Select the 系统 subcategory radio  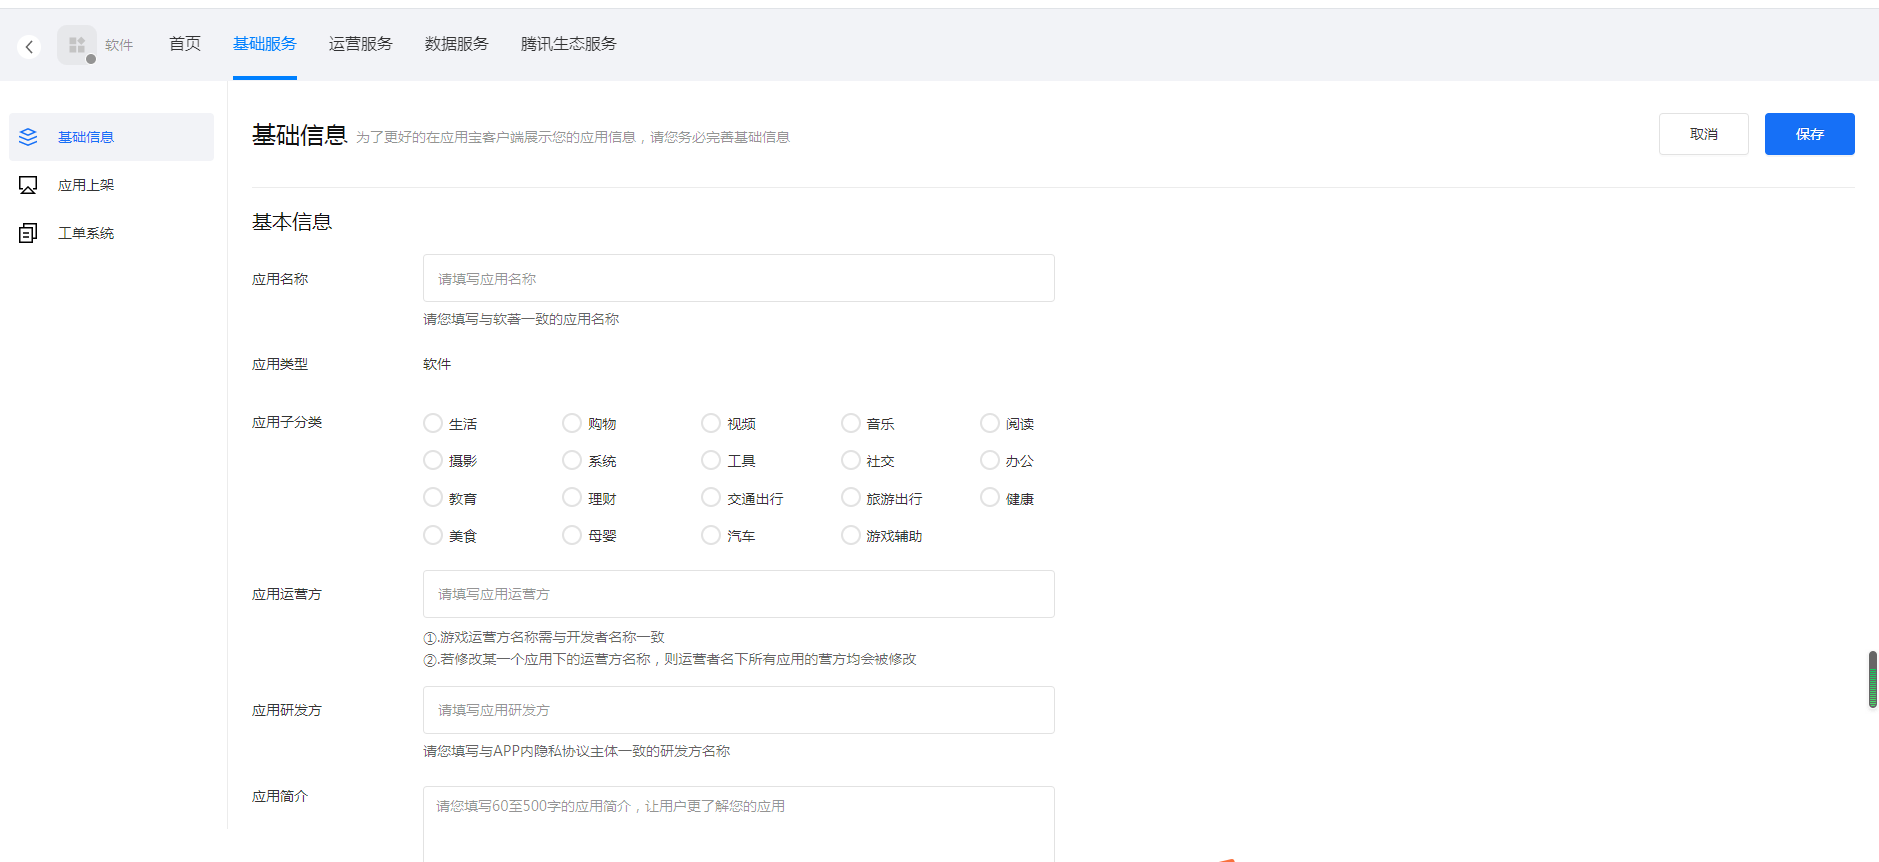(572, 460)
